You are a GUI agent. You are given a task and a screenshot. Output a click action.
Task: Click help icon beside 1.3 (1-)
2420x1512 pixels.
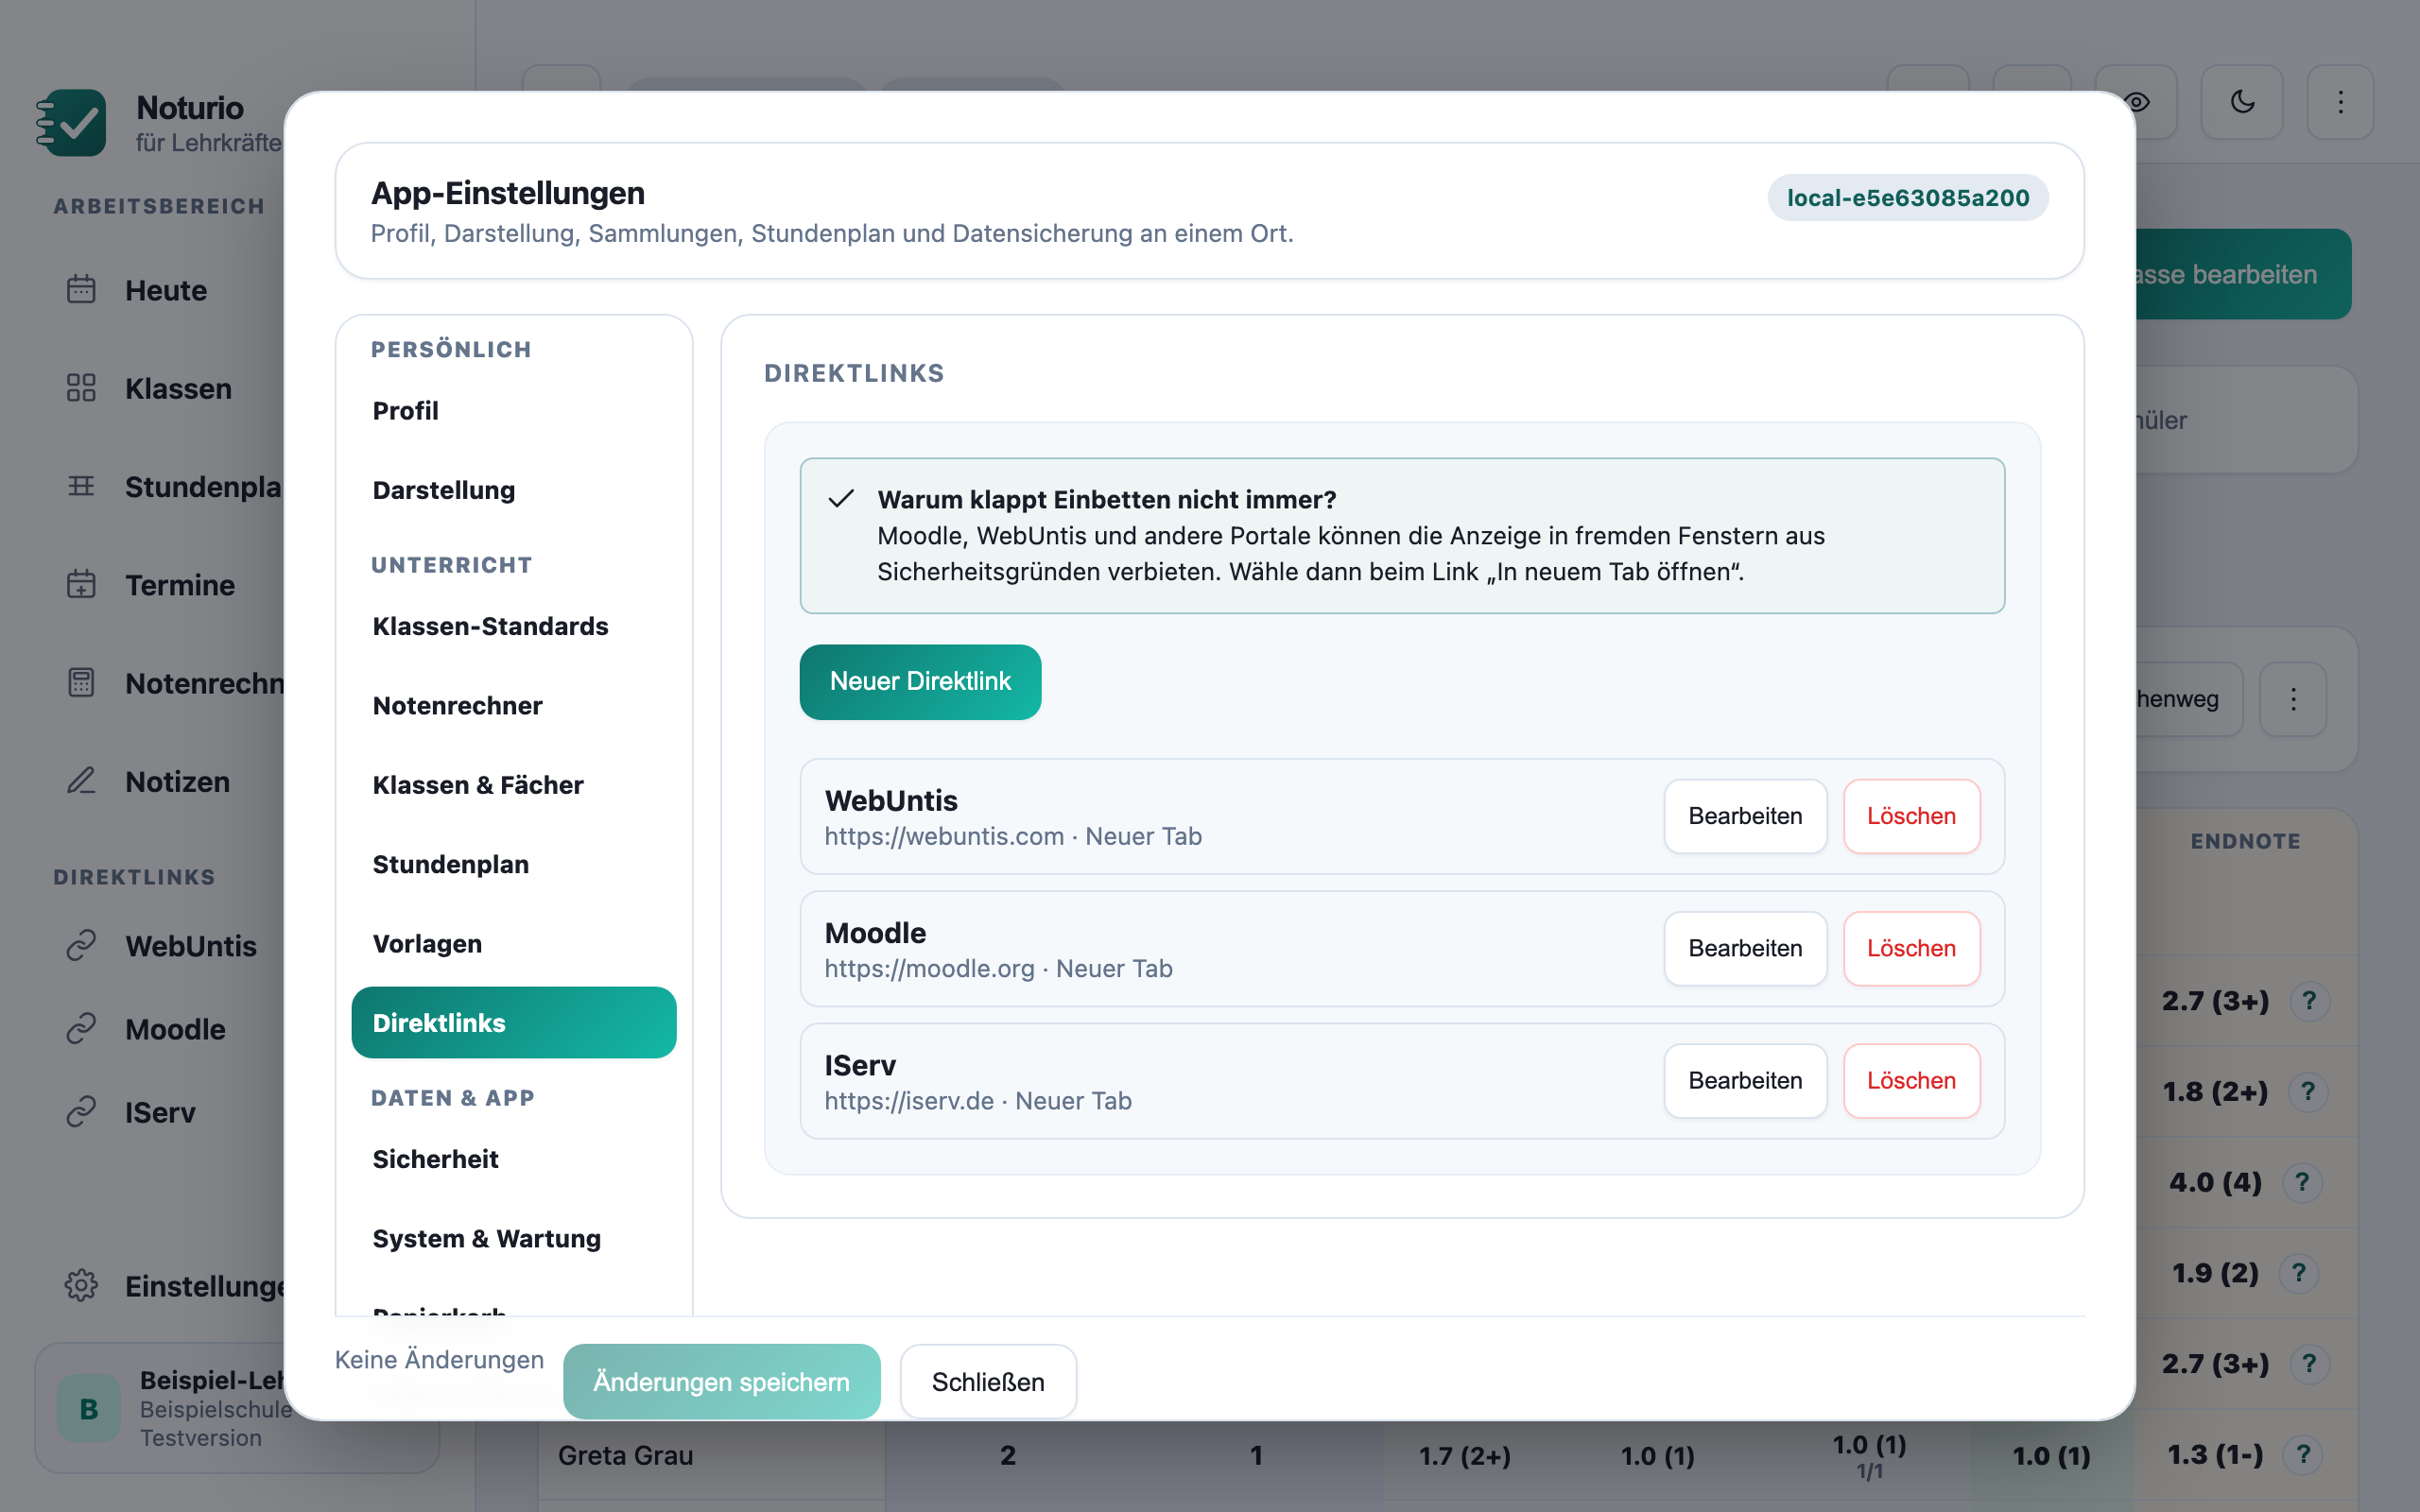point(2303,1455)
